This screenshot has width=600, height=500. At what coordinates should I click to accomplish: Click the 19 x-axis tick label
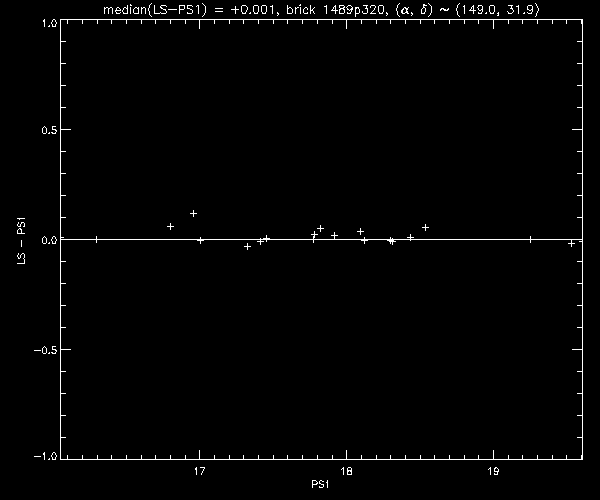pos(493,471)
